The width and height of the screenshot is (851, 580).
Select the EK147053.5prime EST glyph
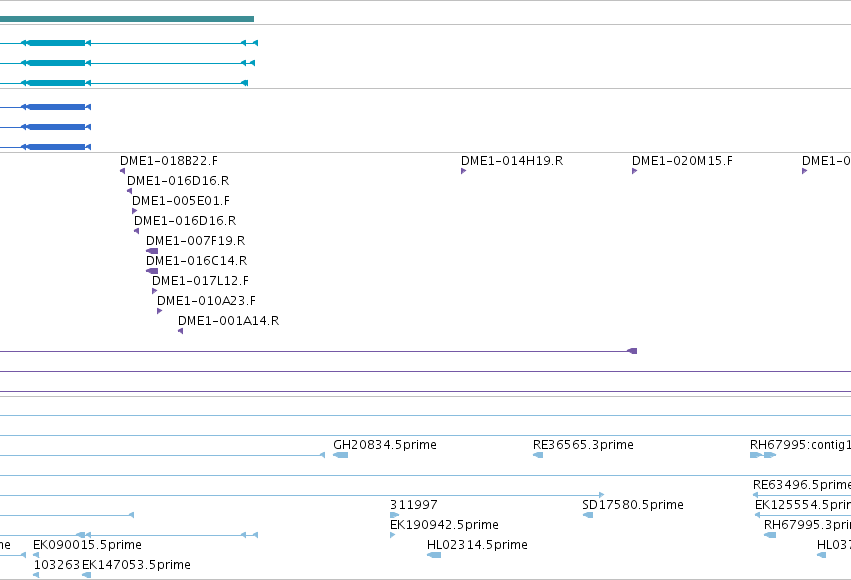(86, 575)
